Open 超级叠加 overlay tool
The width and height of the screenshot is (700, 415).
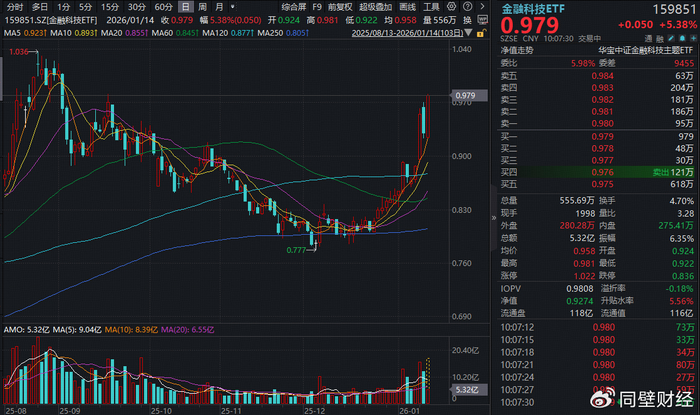375,7
